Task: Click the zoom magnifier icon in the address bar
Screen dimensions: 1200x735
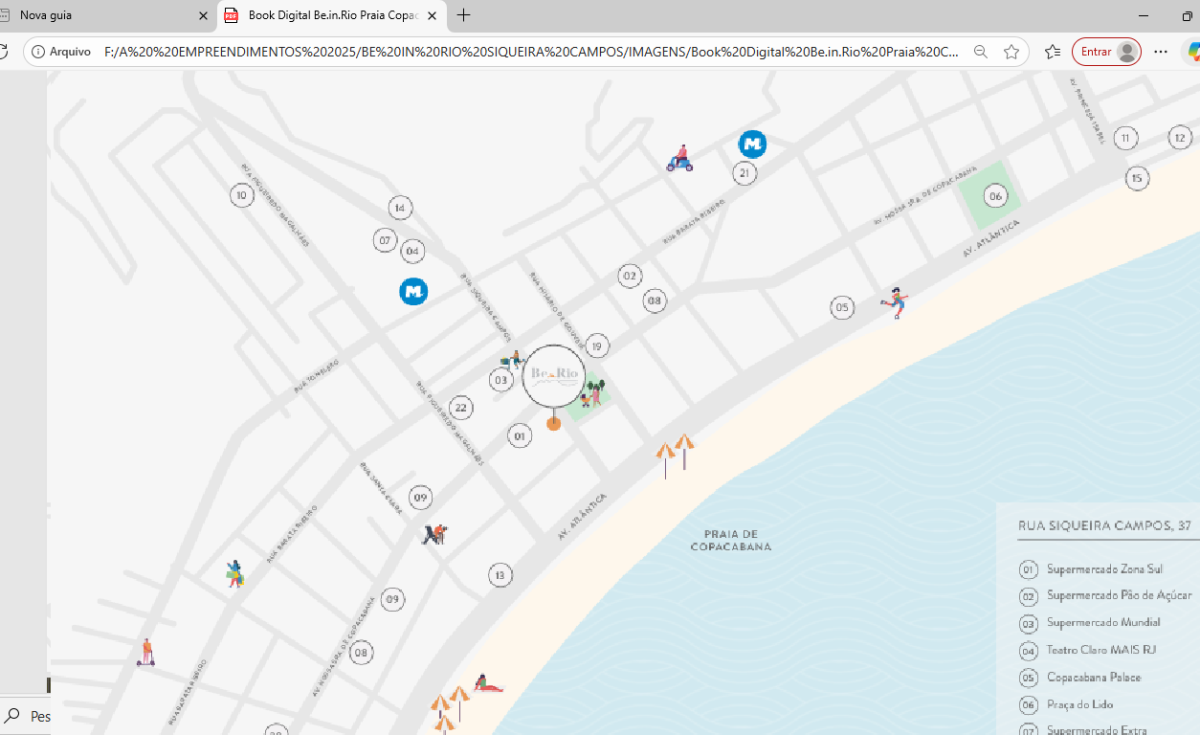Action: tap(980, 51)
